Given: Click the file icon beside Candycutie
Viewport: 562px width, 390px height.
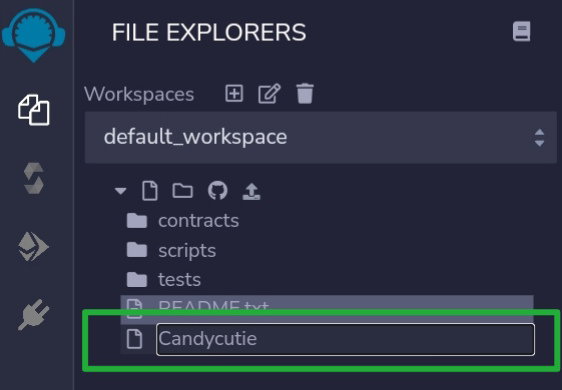Looking at the screenshot, I should point(135,339).
